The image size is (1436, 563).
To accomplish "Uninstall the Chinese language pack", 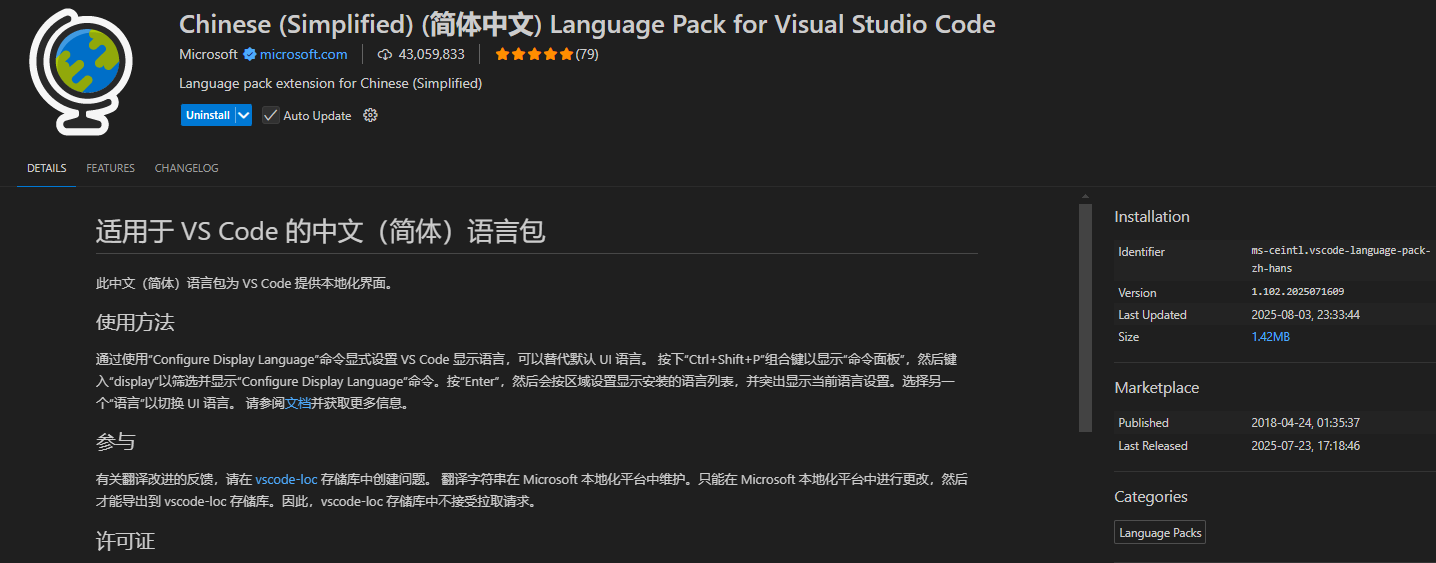I will coord(208,115).
